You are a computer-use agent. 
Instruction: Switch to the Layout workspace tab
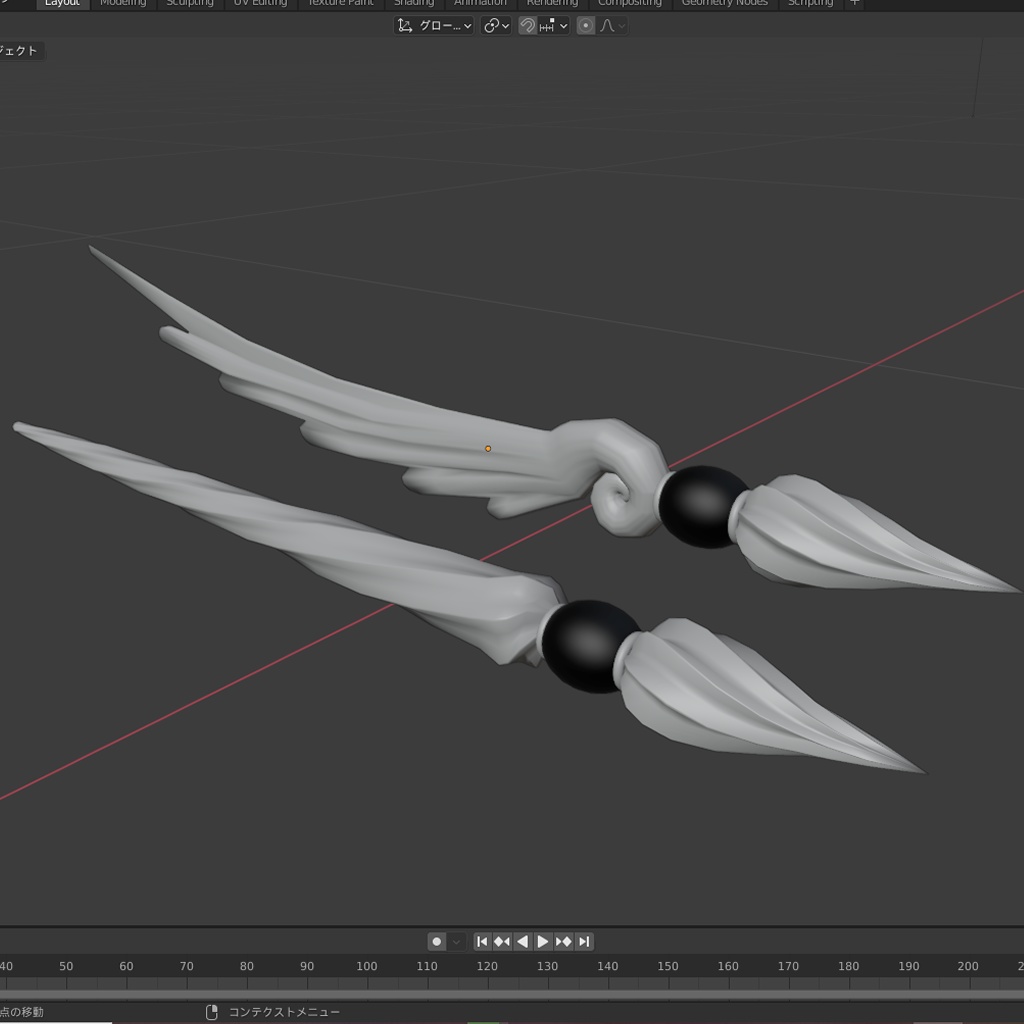pos(62,3)
